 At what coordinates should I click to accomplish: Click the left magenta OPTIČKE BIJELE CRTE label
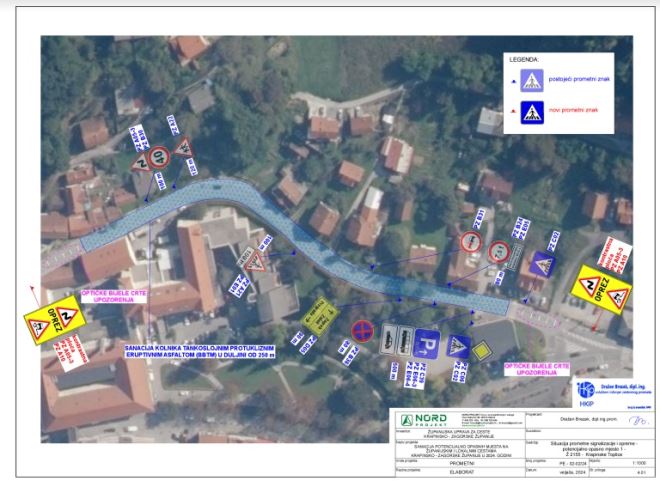[100, 297]
